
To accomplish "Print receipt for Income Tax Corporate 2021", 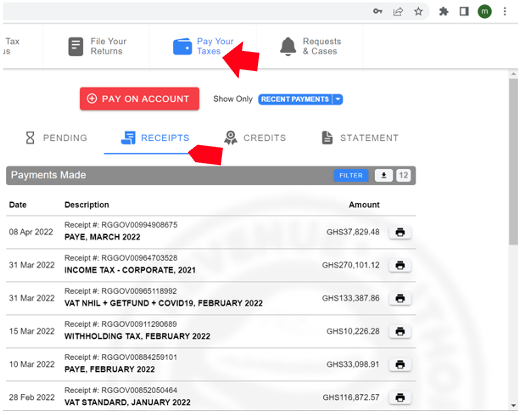I will pos(400,265).
